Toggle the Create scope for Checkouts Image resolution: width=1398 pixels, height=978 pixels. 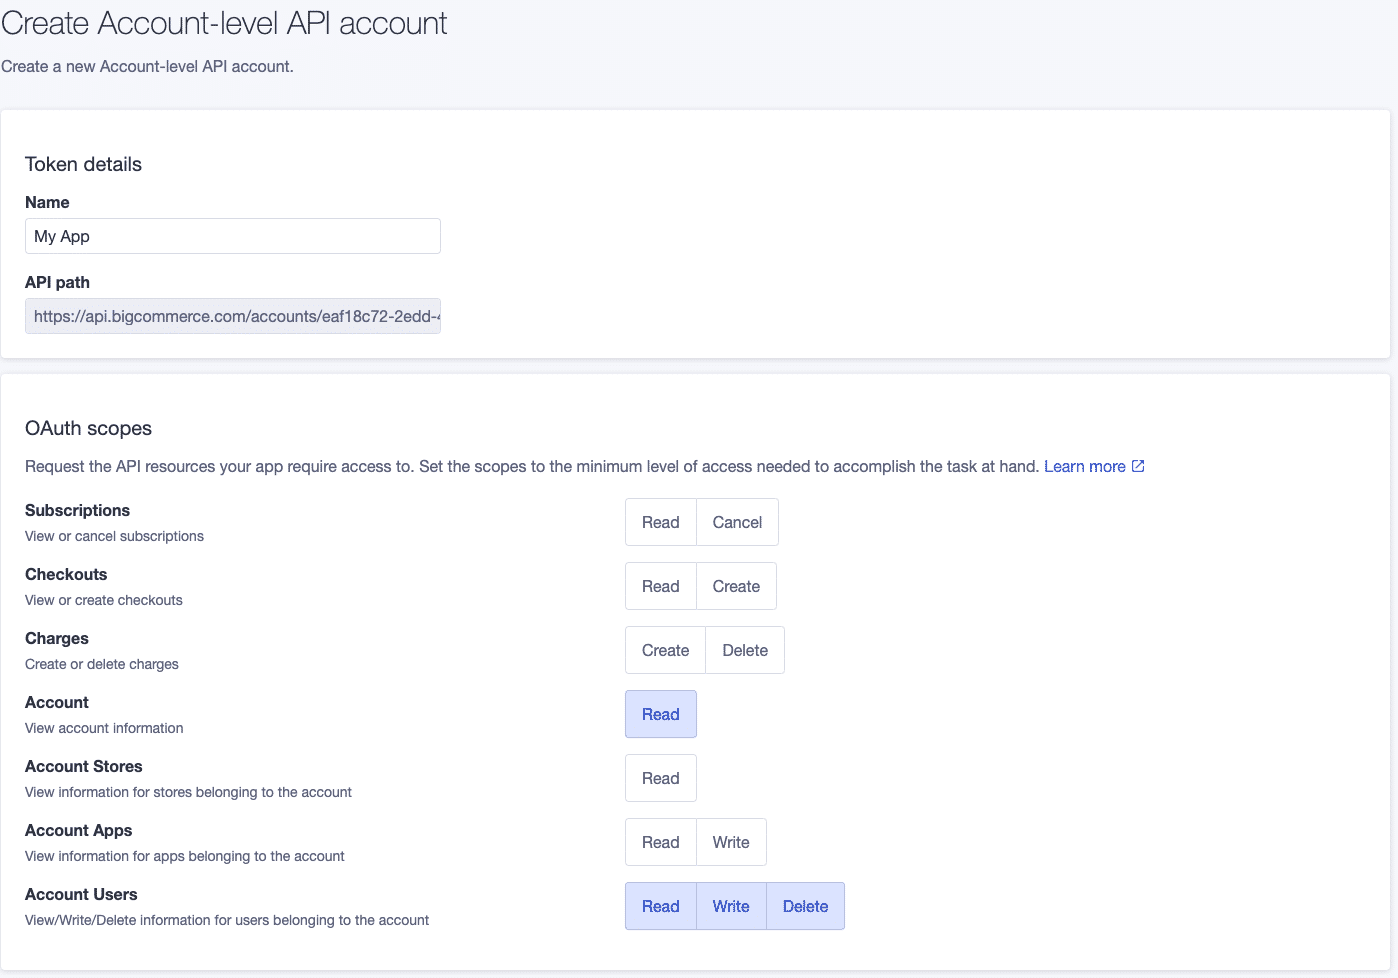(x=736, y=585)
